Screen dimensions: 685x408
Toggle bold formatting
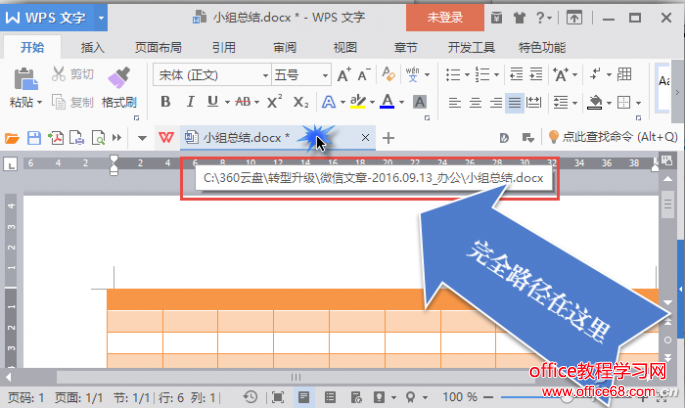[x=166, y=102]
